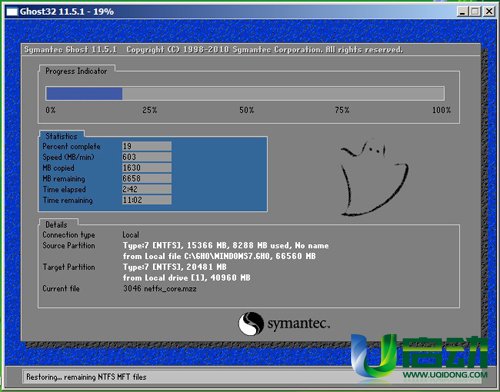This screenshot has height=392, width=500.
Task: Click the MB copied value 1630
Action: click(x=147, y=168)
